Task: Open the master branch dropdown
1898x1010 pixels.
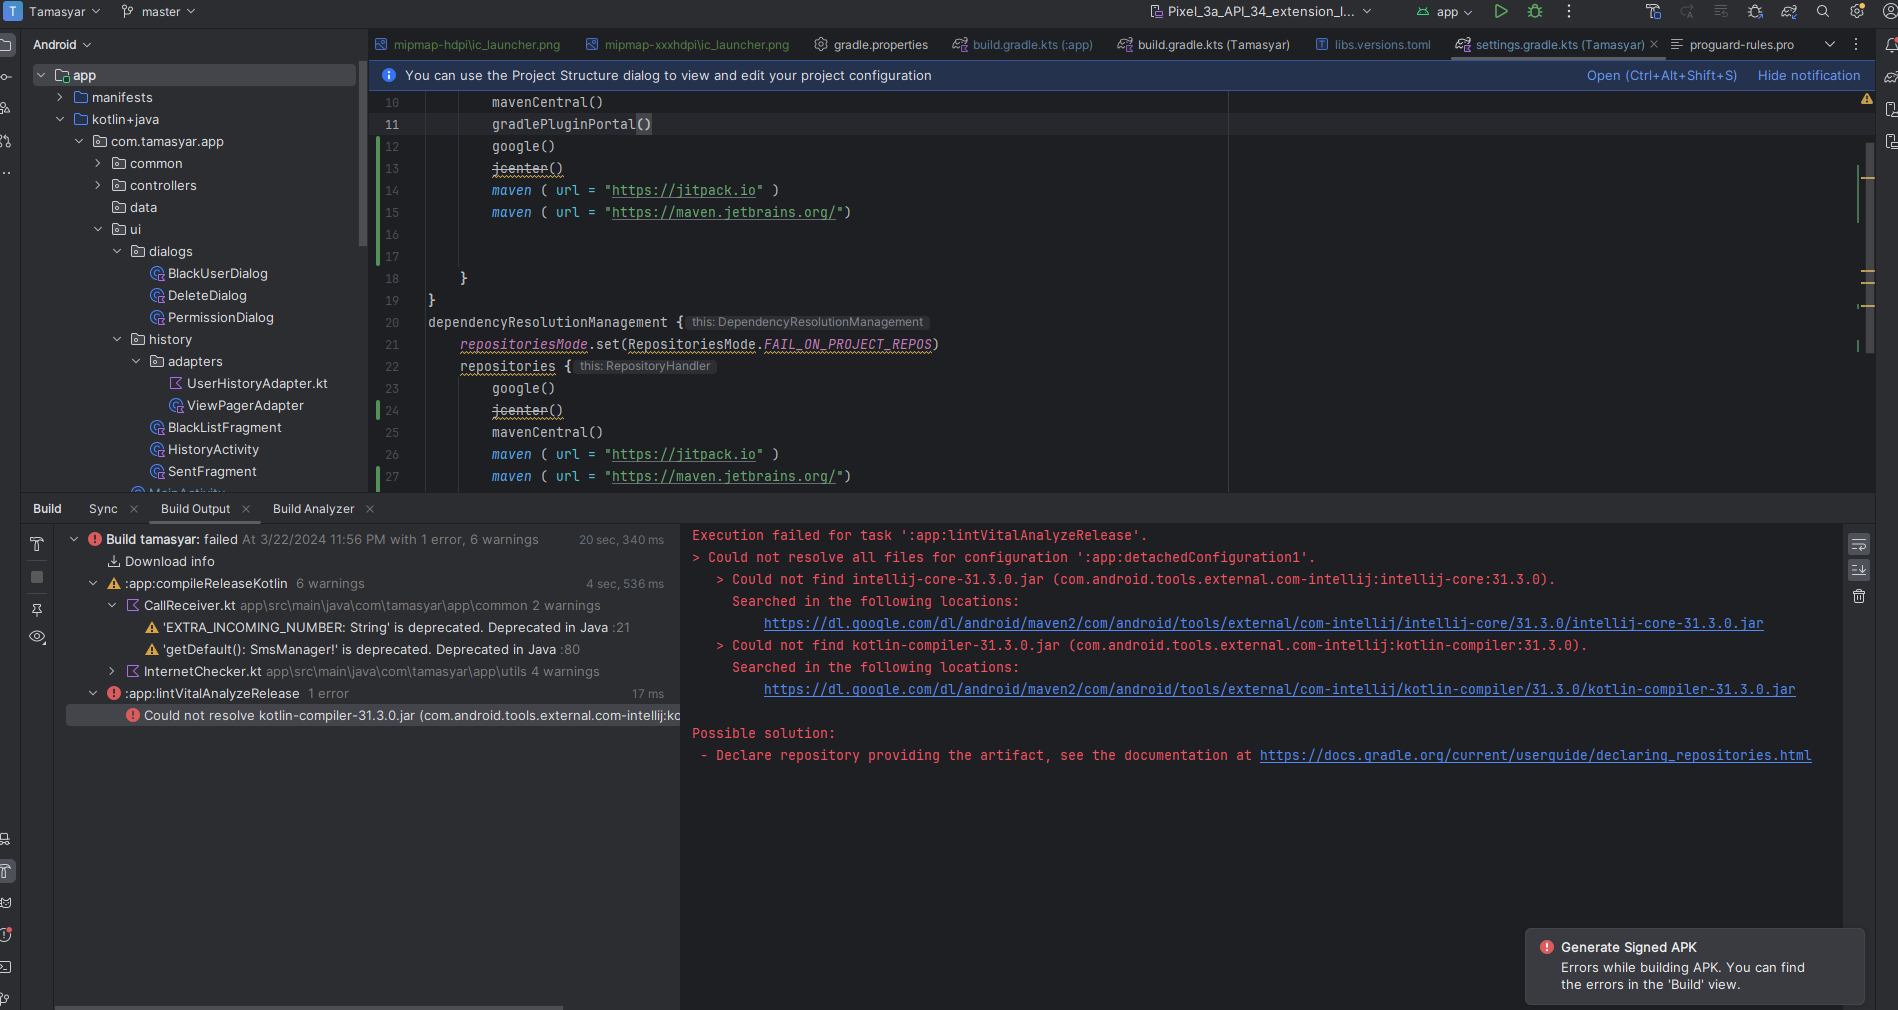Action: (x=158, y=12)
